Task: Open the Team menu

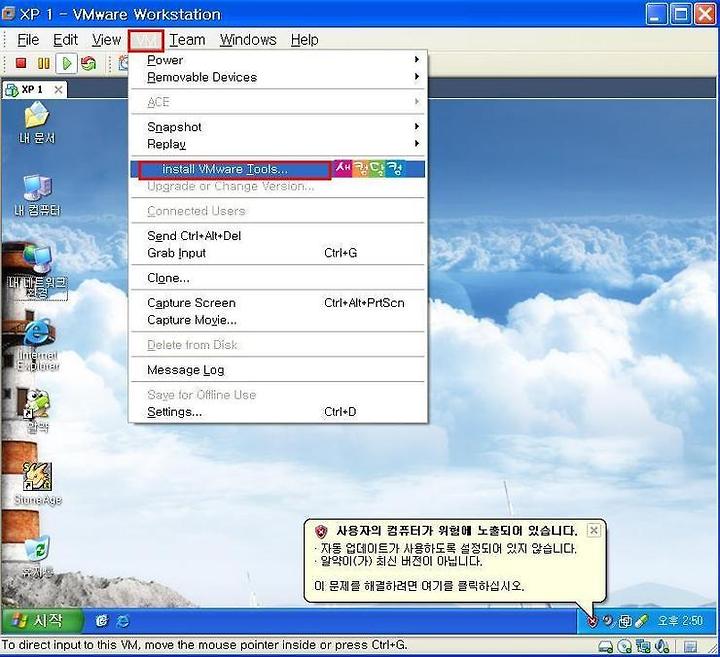Action: (187, 40)
